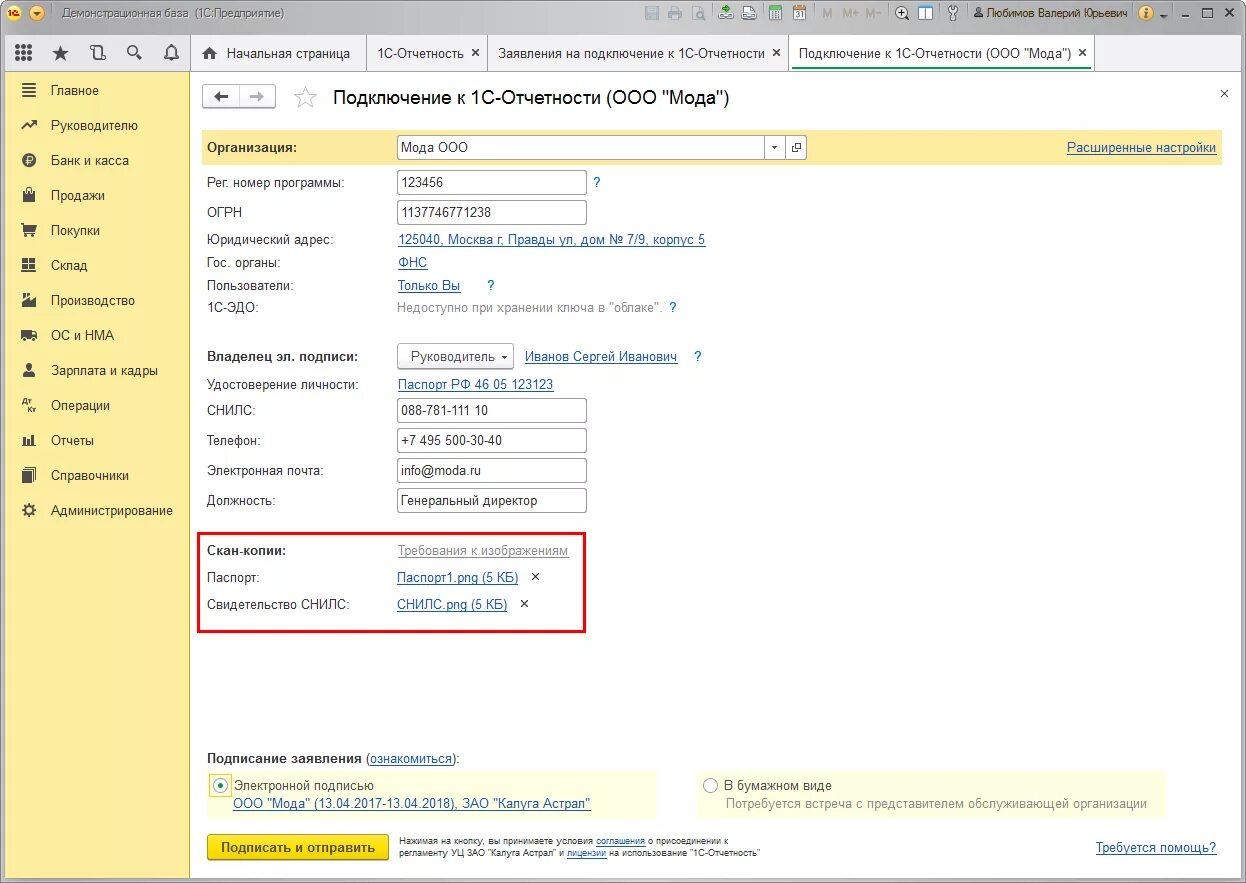
Task: Click the window panels layout icon
Action: 926,13
